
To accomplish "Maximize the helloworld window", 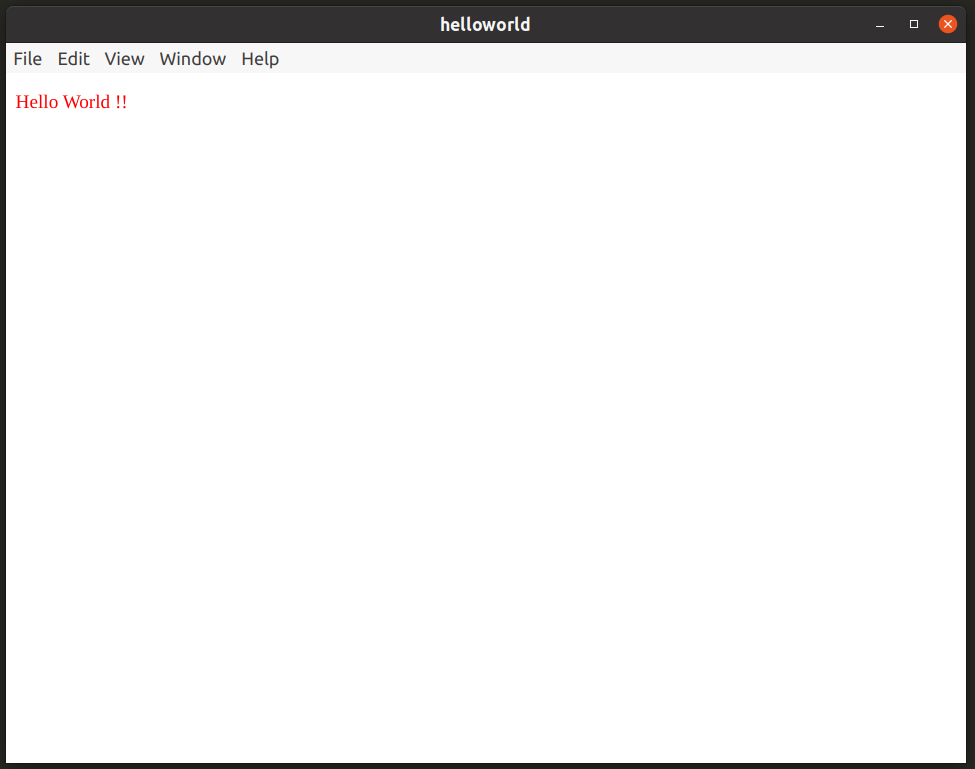I will tap(914, 24).
